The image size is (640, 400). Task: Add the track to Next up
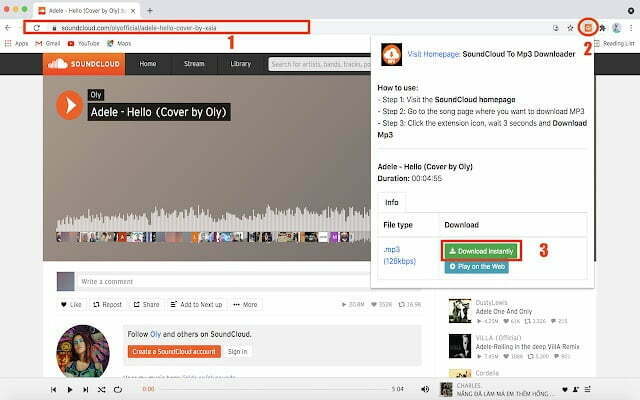pyautogui.click(x=196, y=304)
